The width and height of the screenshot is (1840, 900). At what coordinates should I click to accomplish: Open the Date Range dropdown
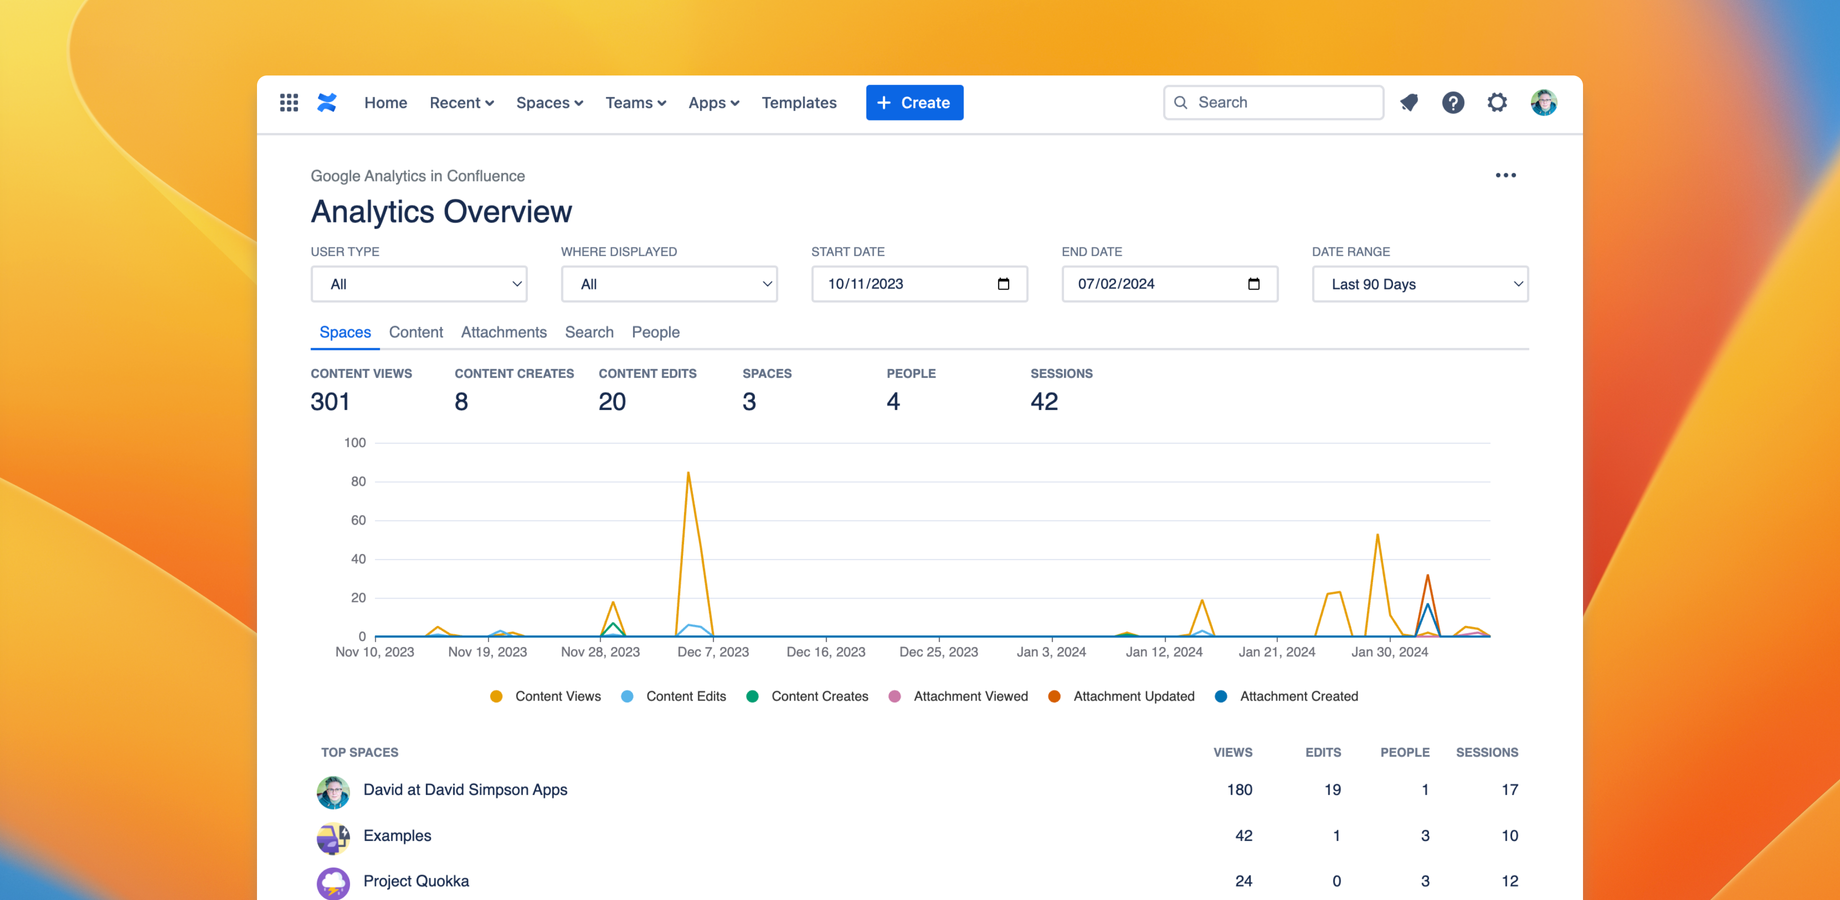point(1420,284)
